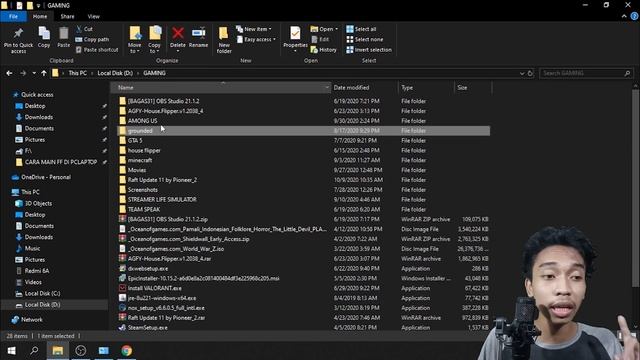
Task: Open Windows Start menu
Action: pyautogui.click(x=11, y=351)
